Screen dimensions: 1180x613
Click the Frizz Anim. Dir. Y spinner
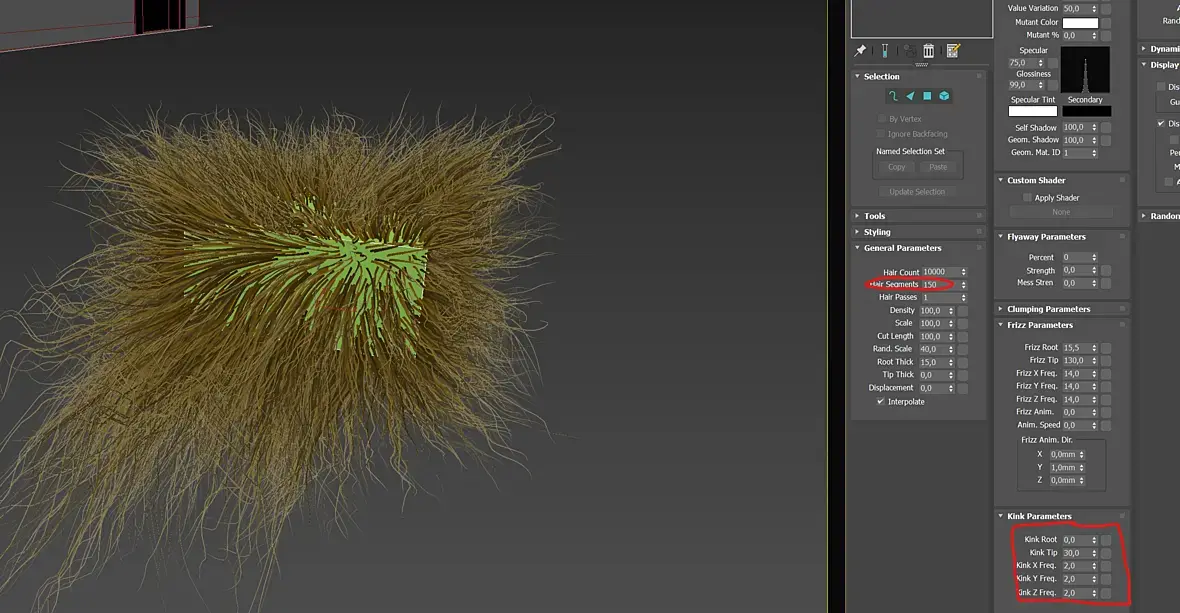[1081, 468]
